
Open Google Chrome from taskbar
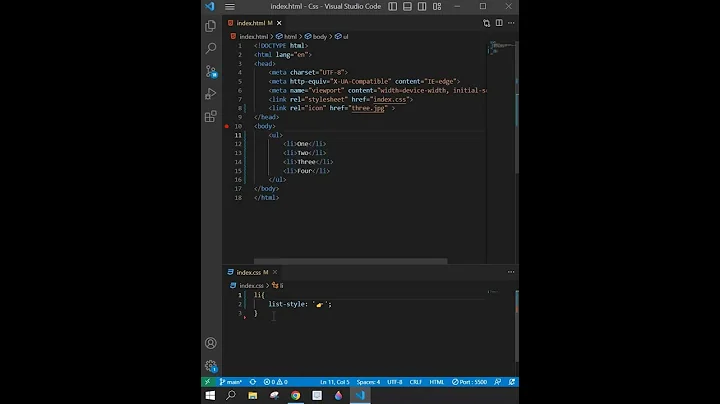(x=296, y=395)
